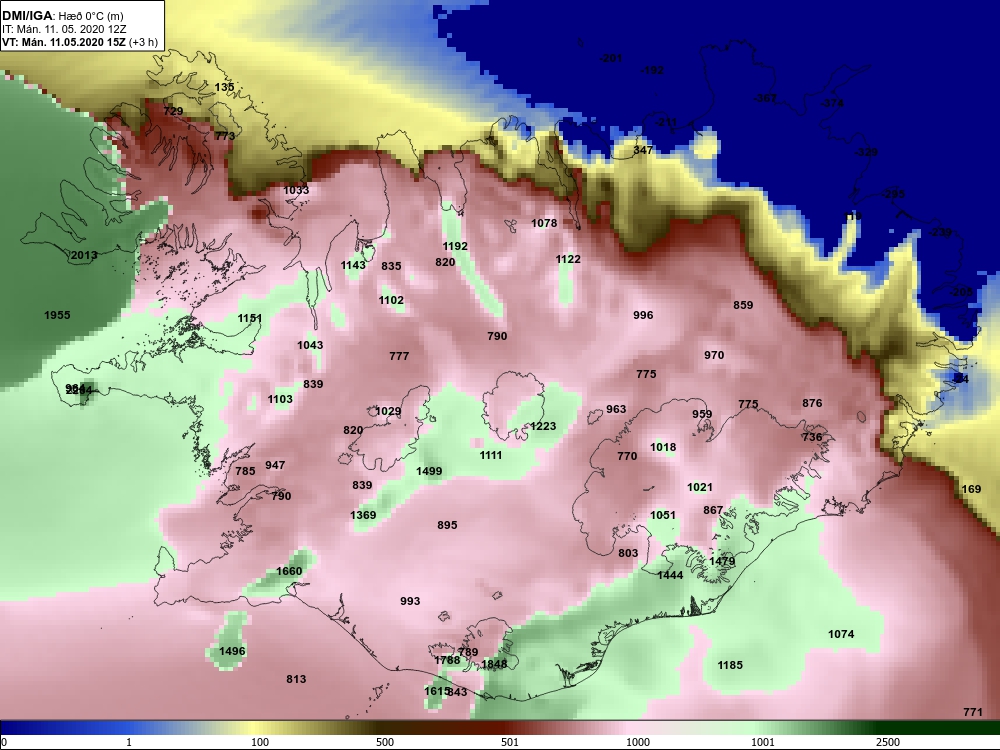
Task: Click the 'DMI/IGA: Hæð 0°C (m)' title text
Action: [x=62, y=16]
